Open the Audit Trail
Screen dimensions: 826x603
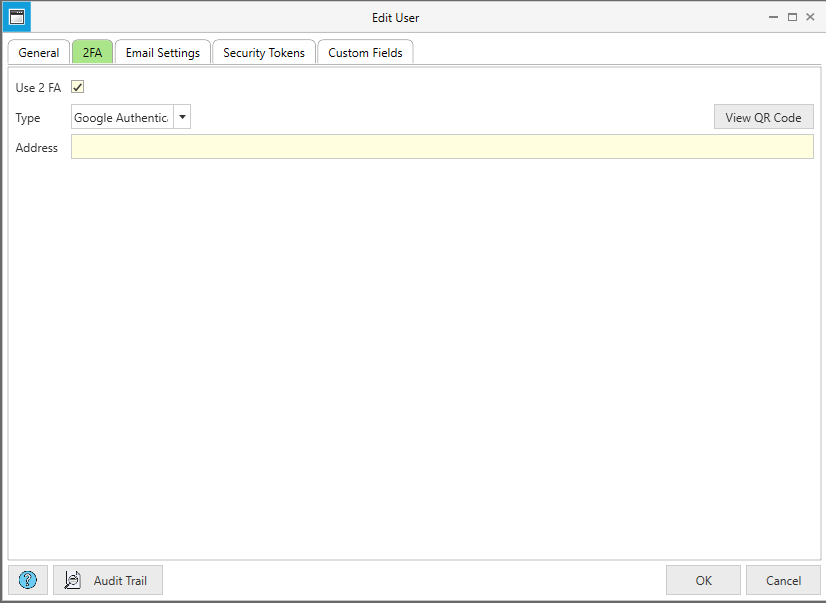(x=108, y=580)
